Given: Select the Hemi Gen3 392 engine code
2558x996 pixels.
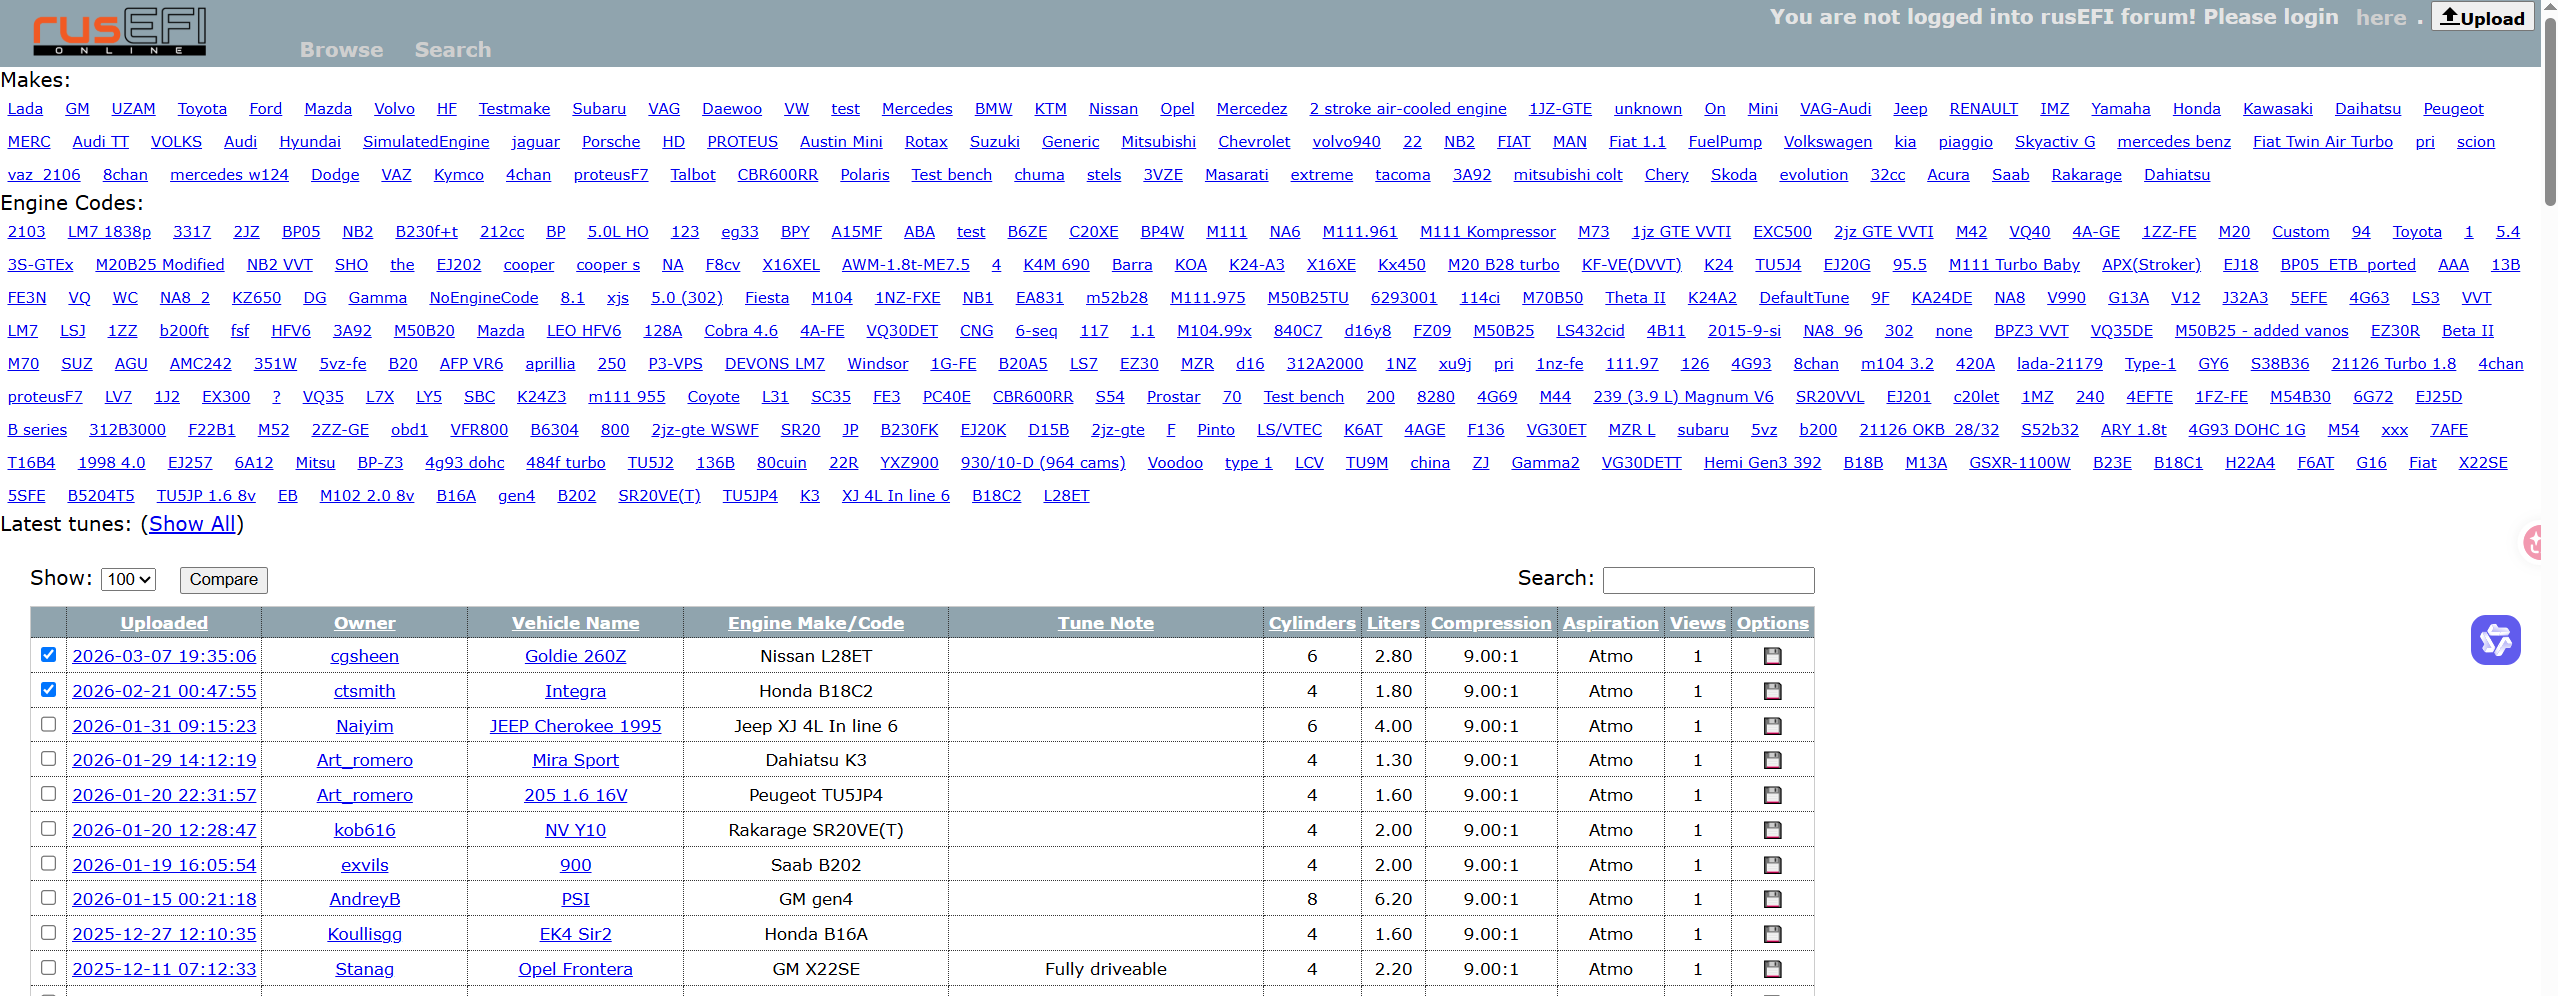Looking at the screenshot, I should point(1762,463).
